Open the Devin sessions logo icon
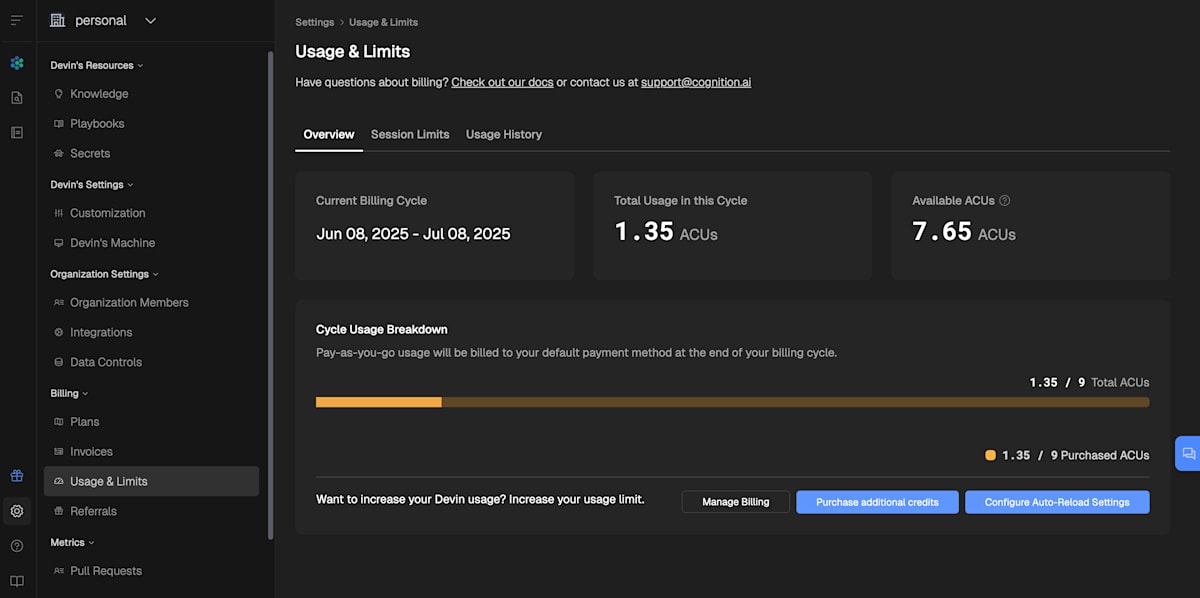 tap(17, 63)
